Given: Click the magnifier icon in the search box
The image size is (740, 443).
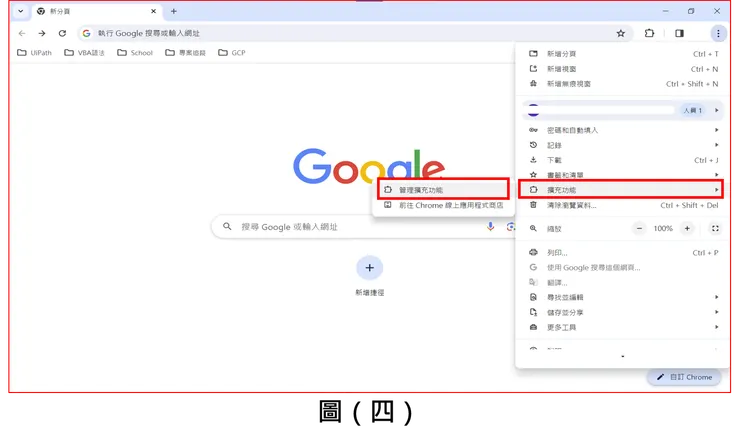Looking at the screenshot, I should (227, 227).
